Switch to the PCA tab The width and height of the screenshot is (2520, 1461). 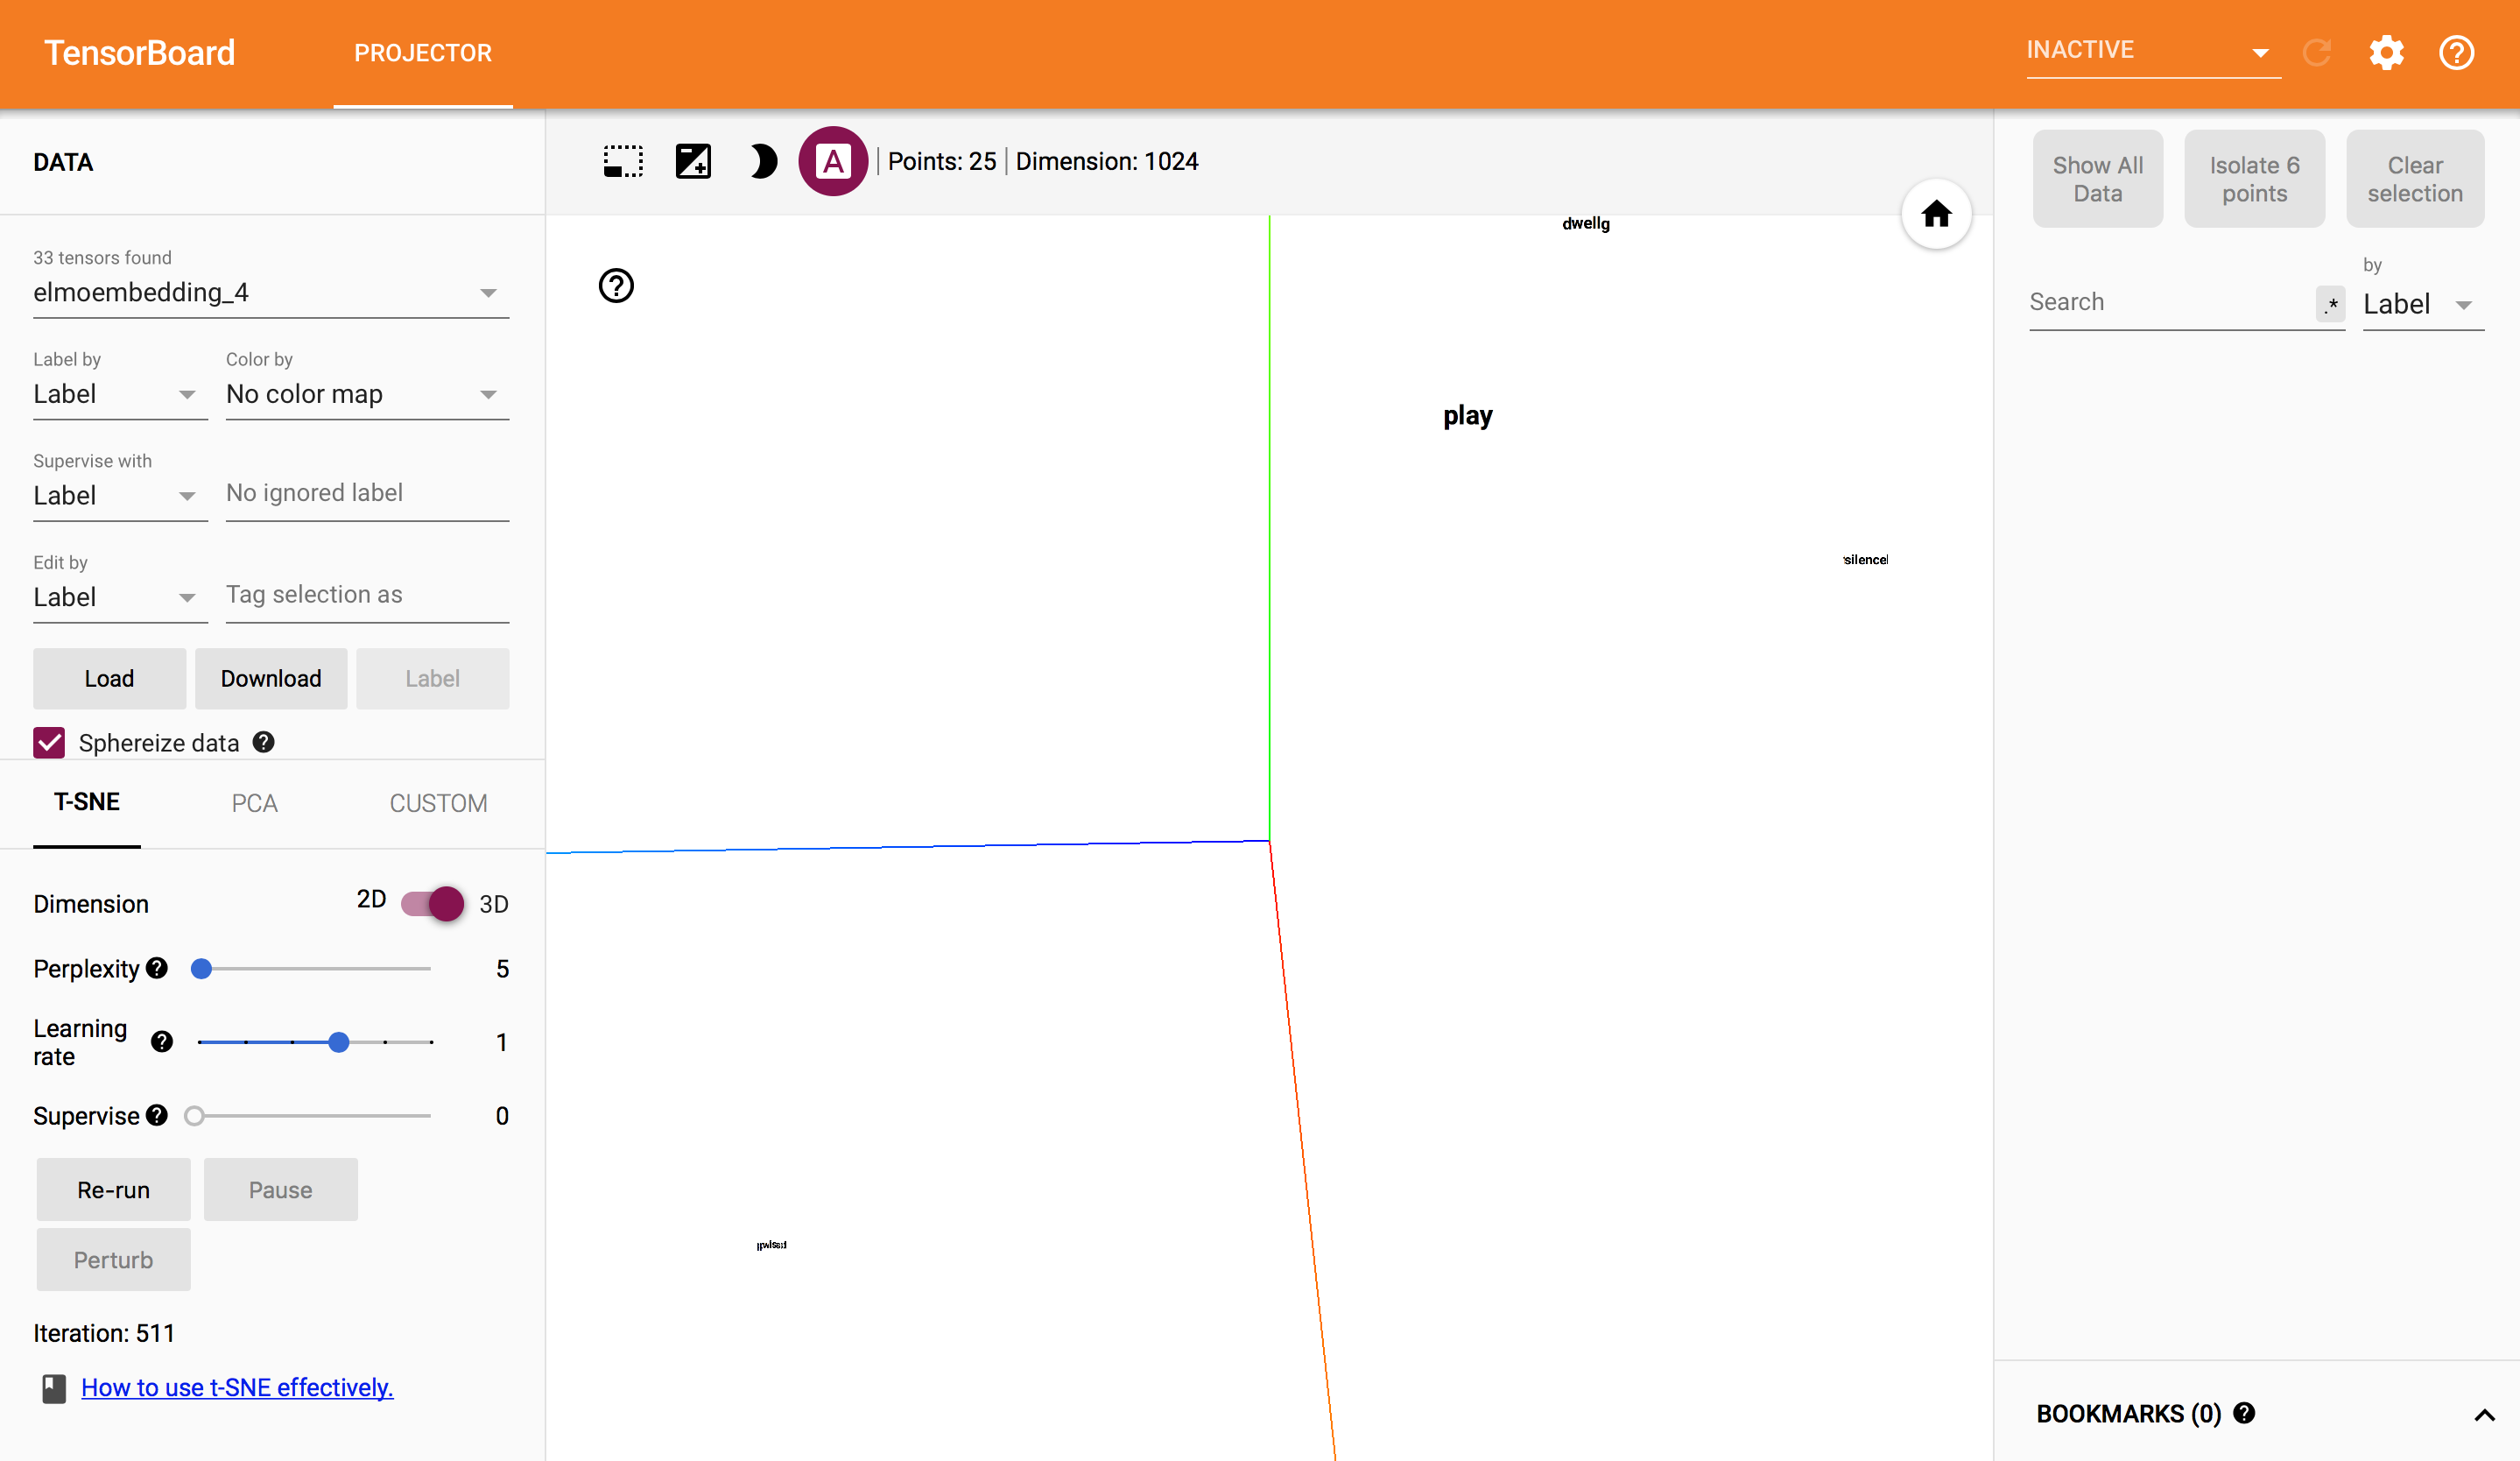(x=254, y=803)
